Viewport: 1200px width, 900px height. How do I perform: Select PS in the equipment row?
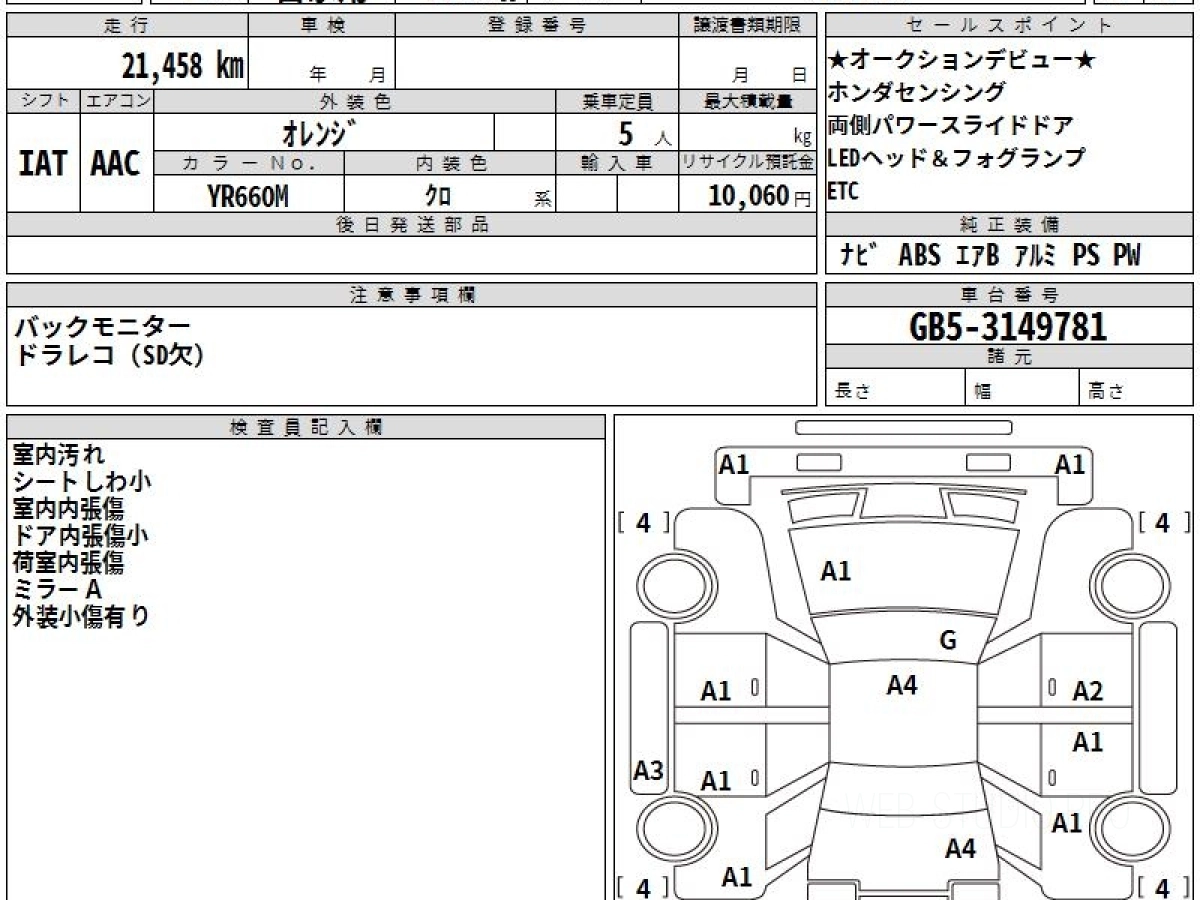(1085, 255)
